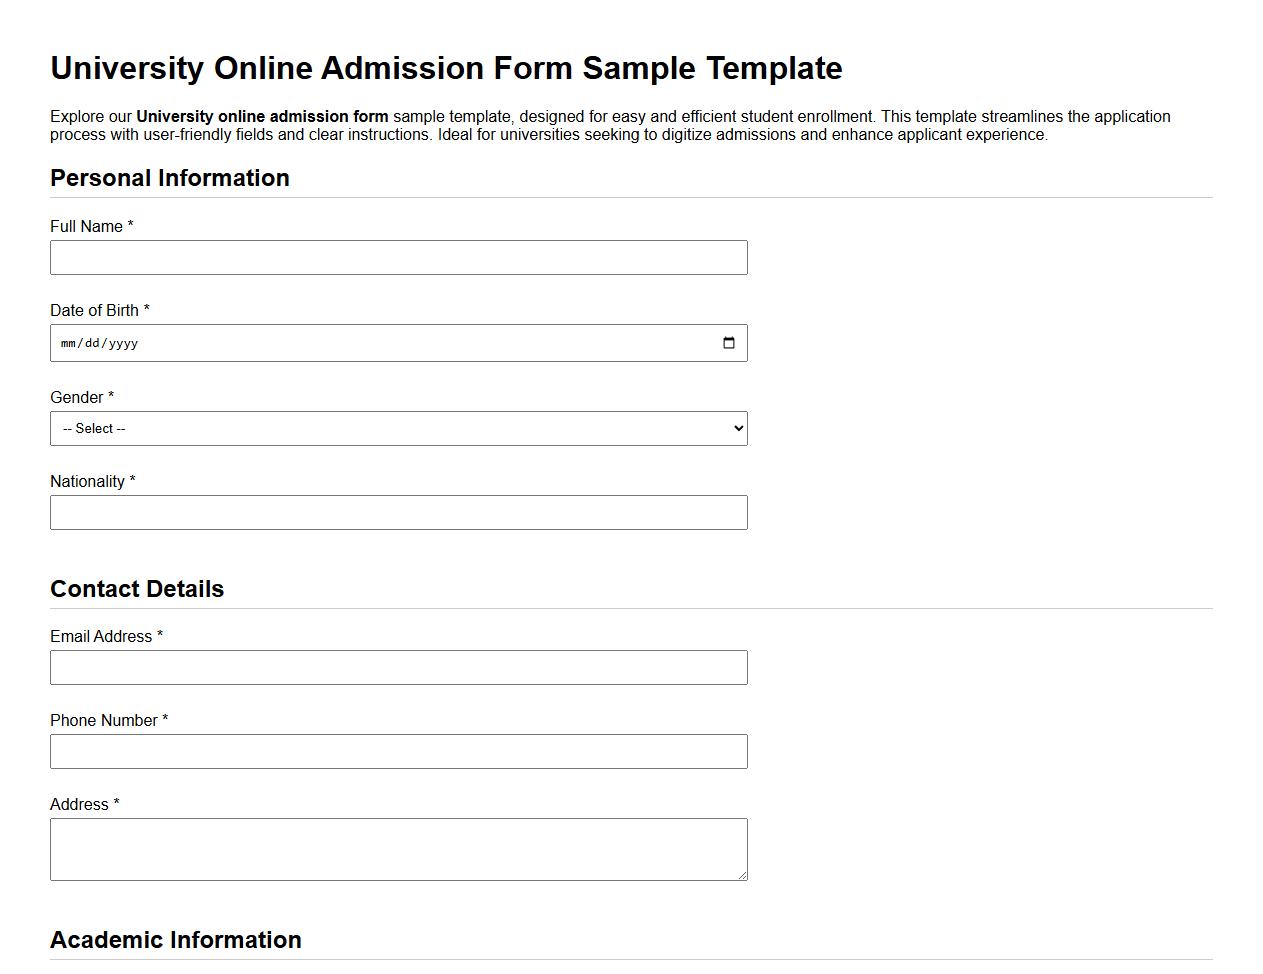Click the Personal Information heading
Viewport: 1263px width, 974px height.
170,178
